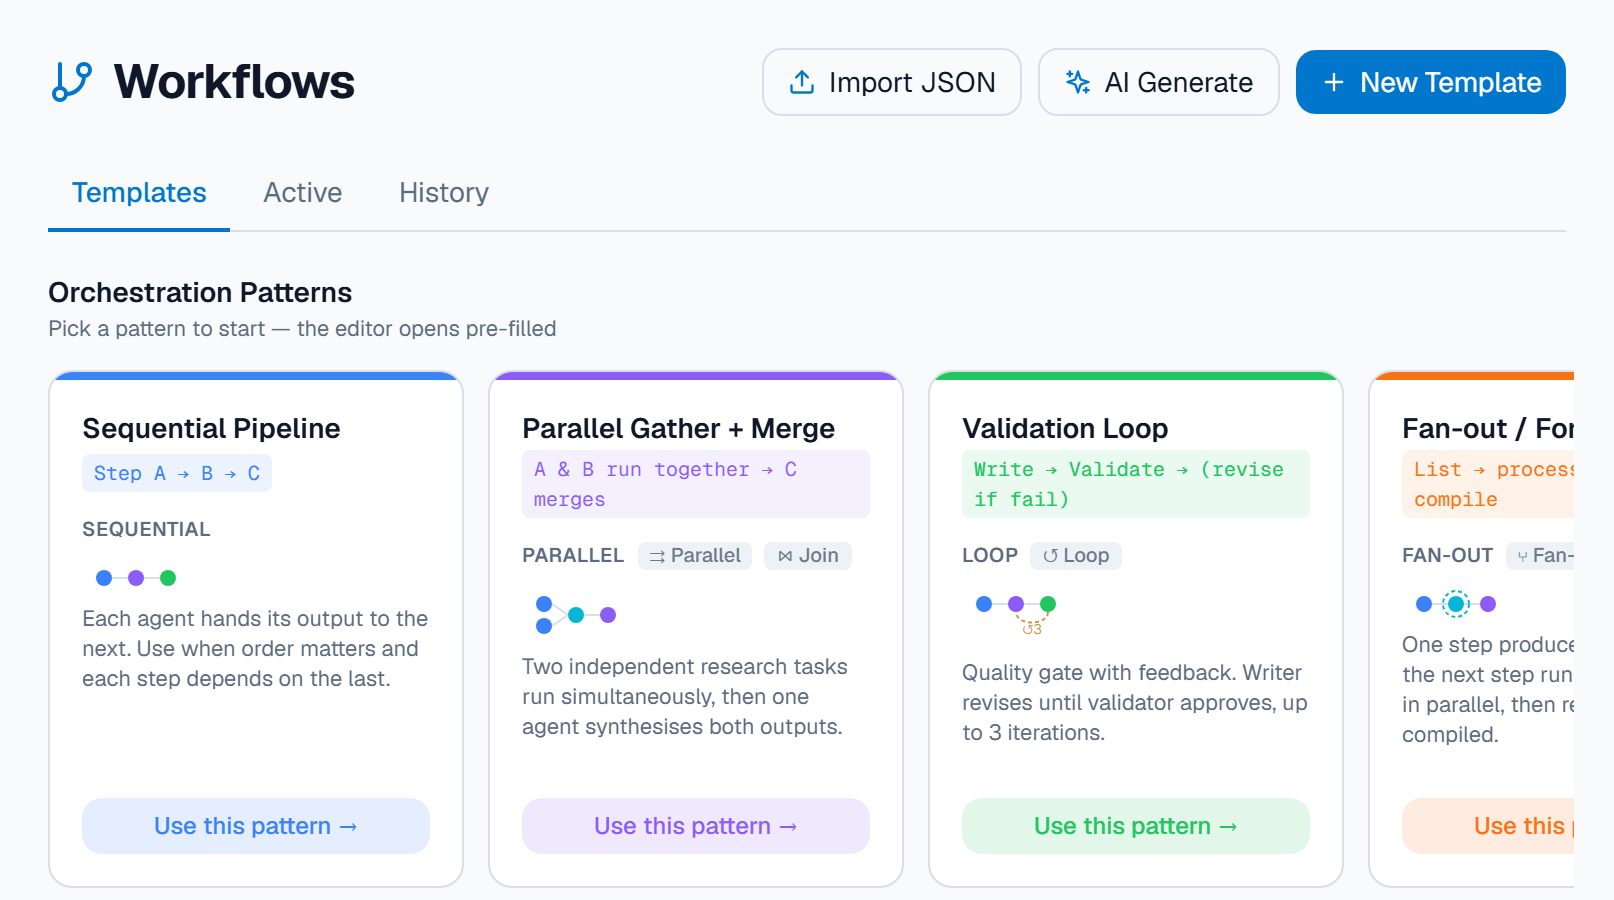Click the 'Pick a pattern to start' subtitle
The image size is (1614, 900).
click(302, 329)
